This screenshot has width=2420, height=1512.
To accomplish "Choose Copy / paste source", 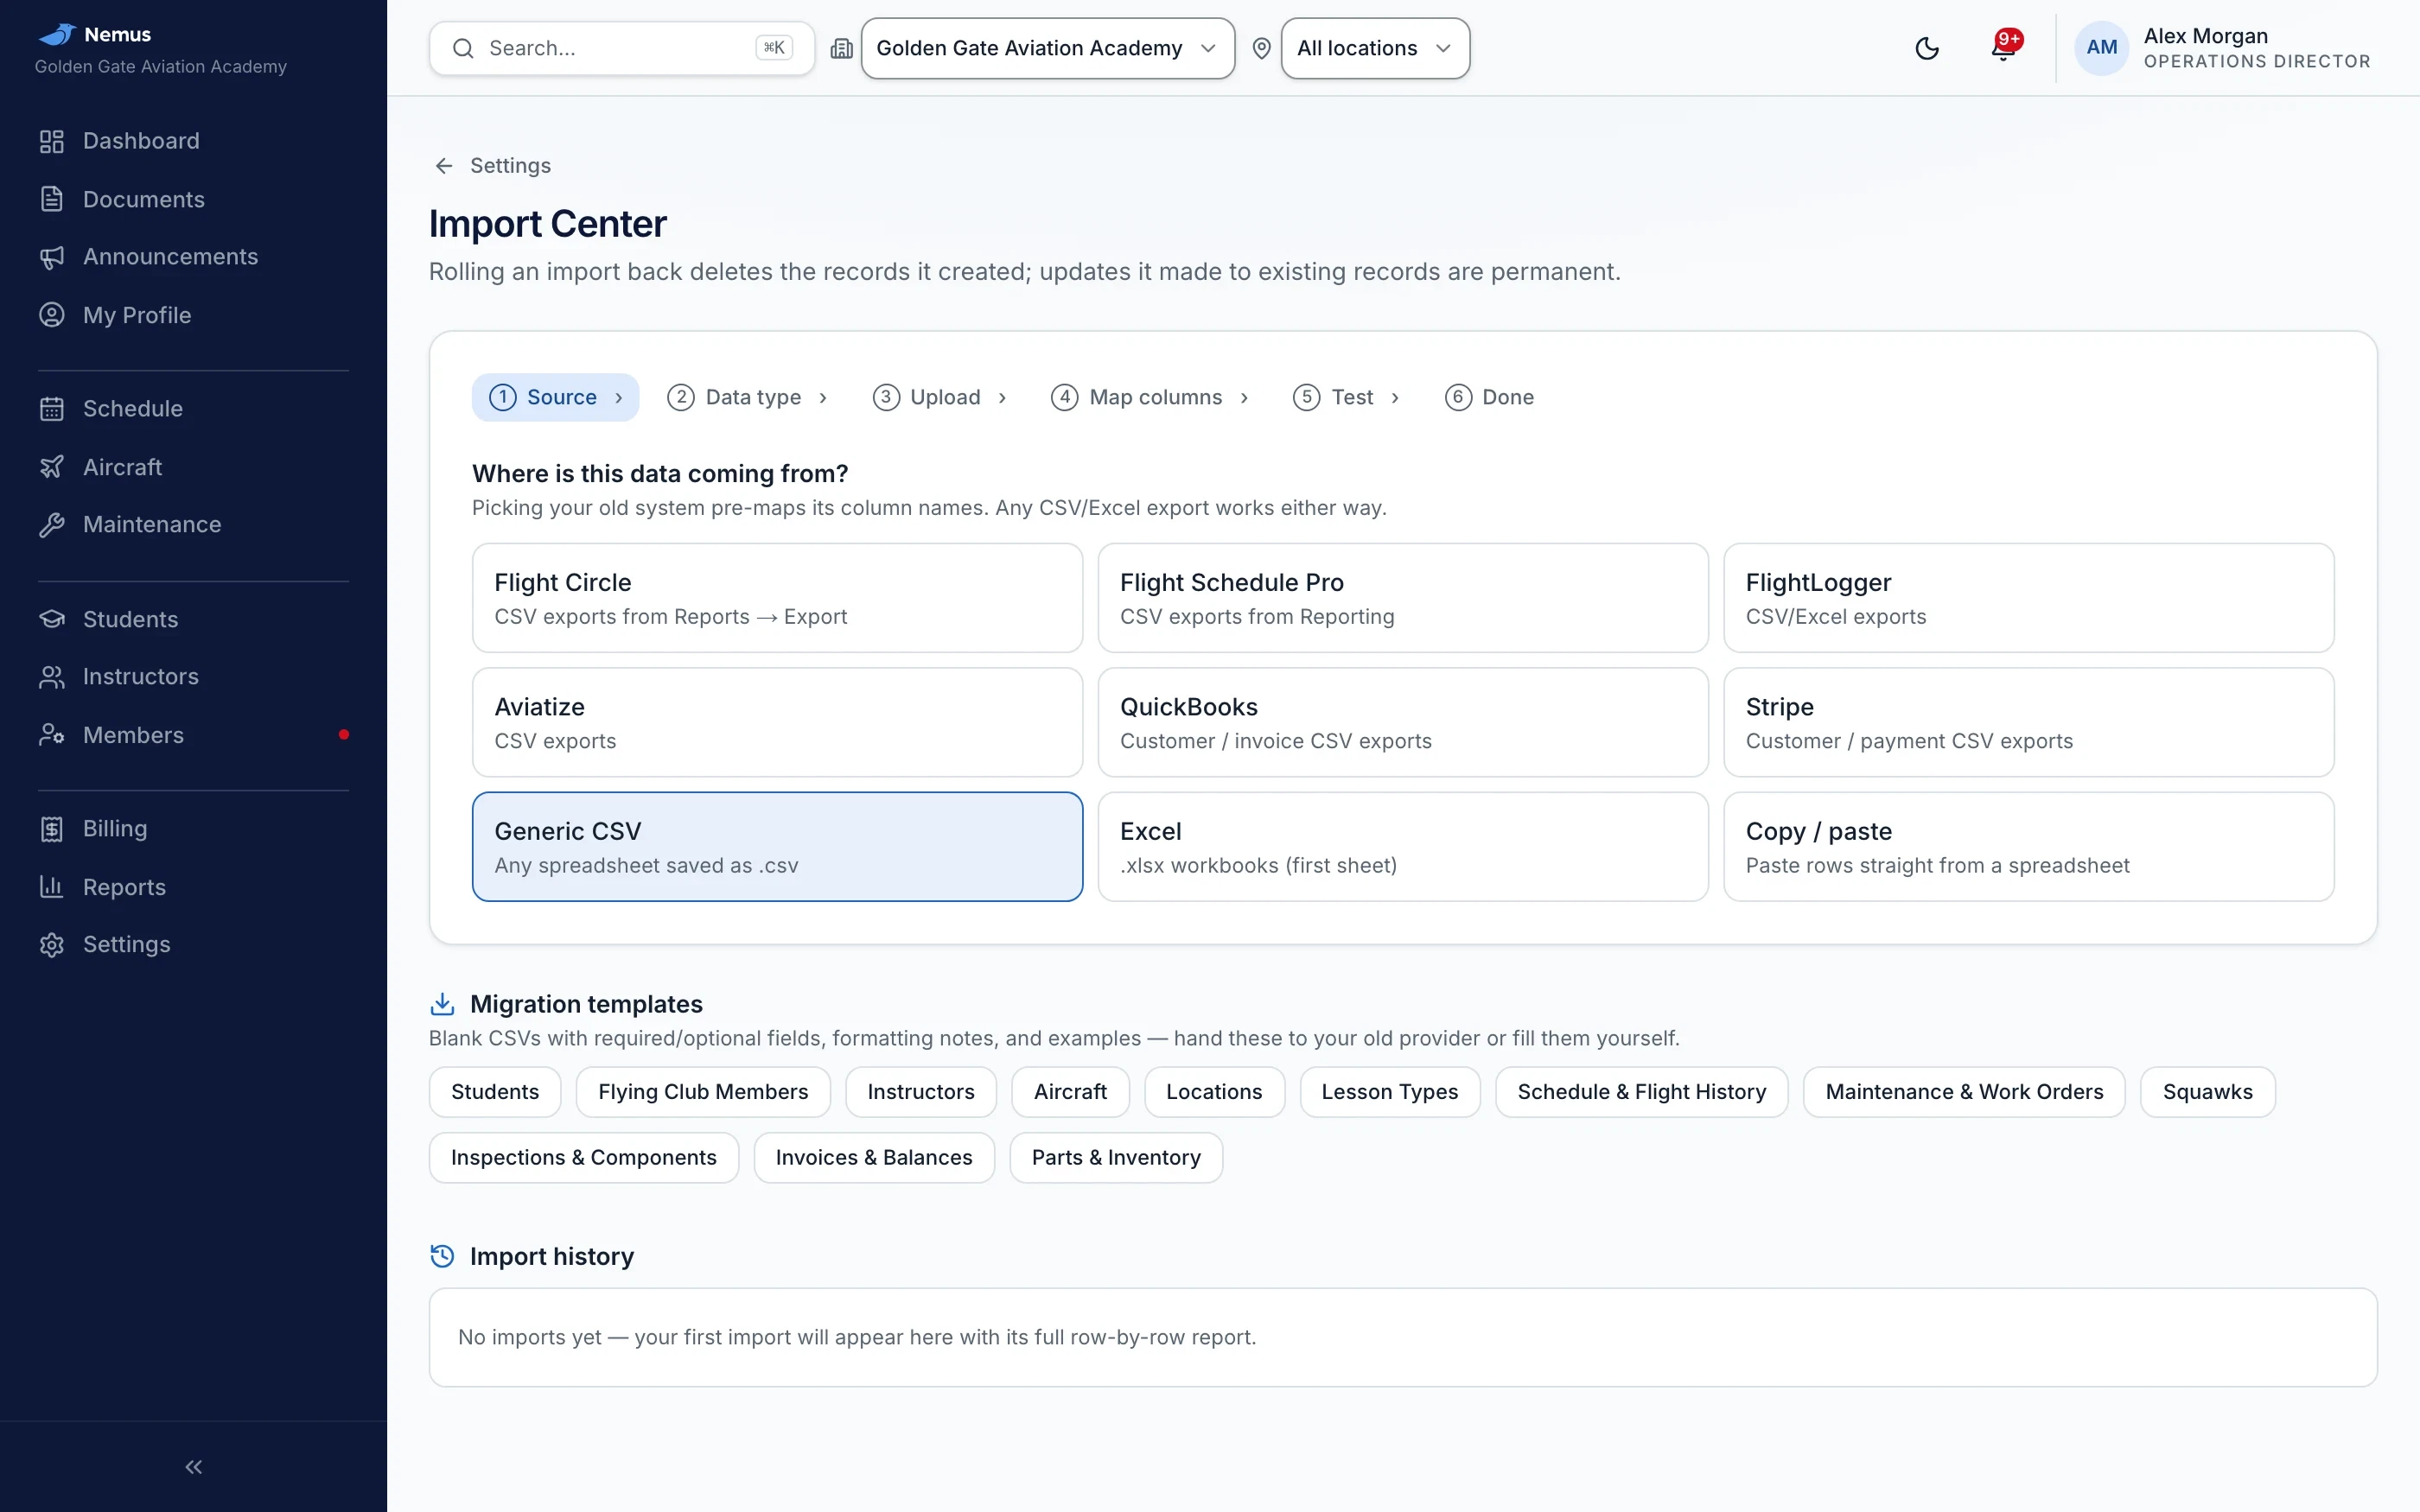I will [2028, 847].
